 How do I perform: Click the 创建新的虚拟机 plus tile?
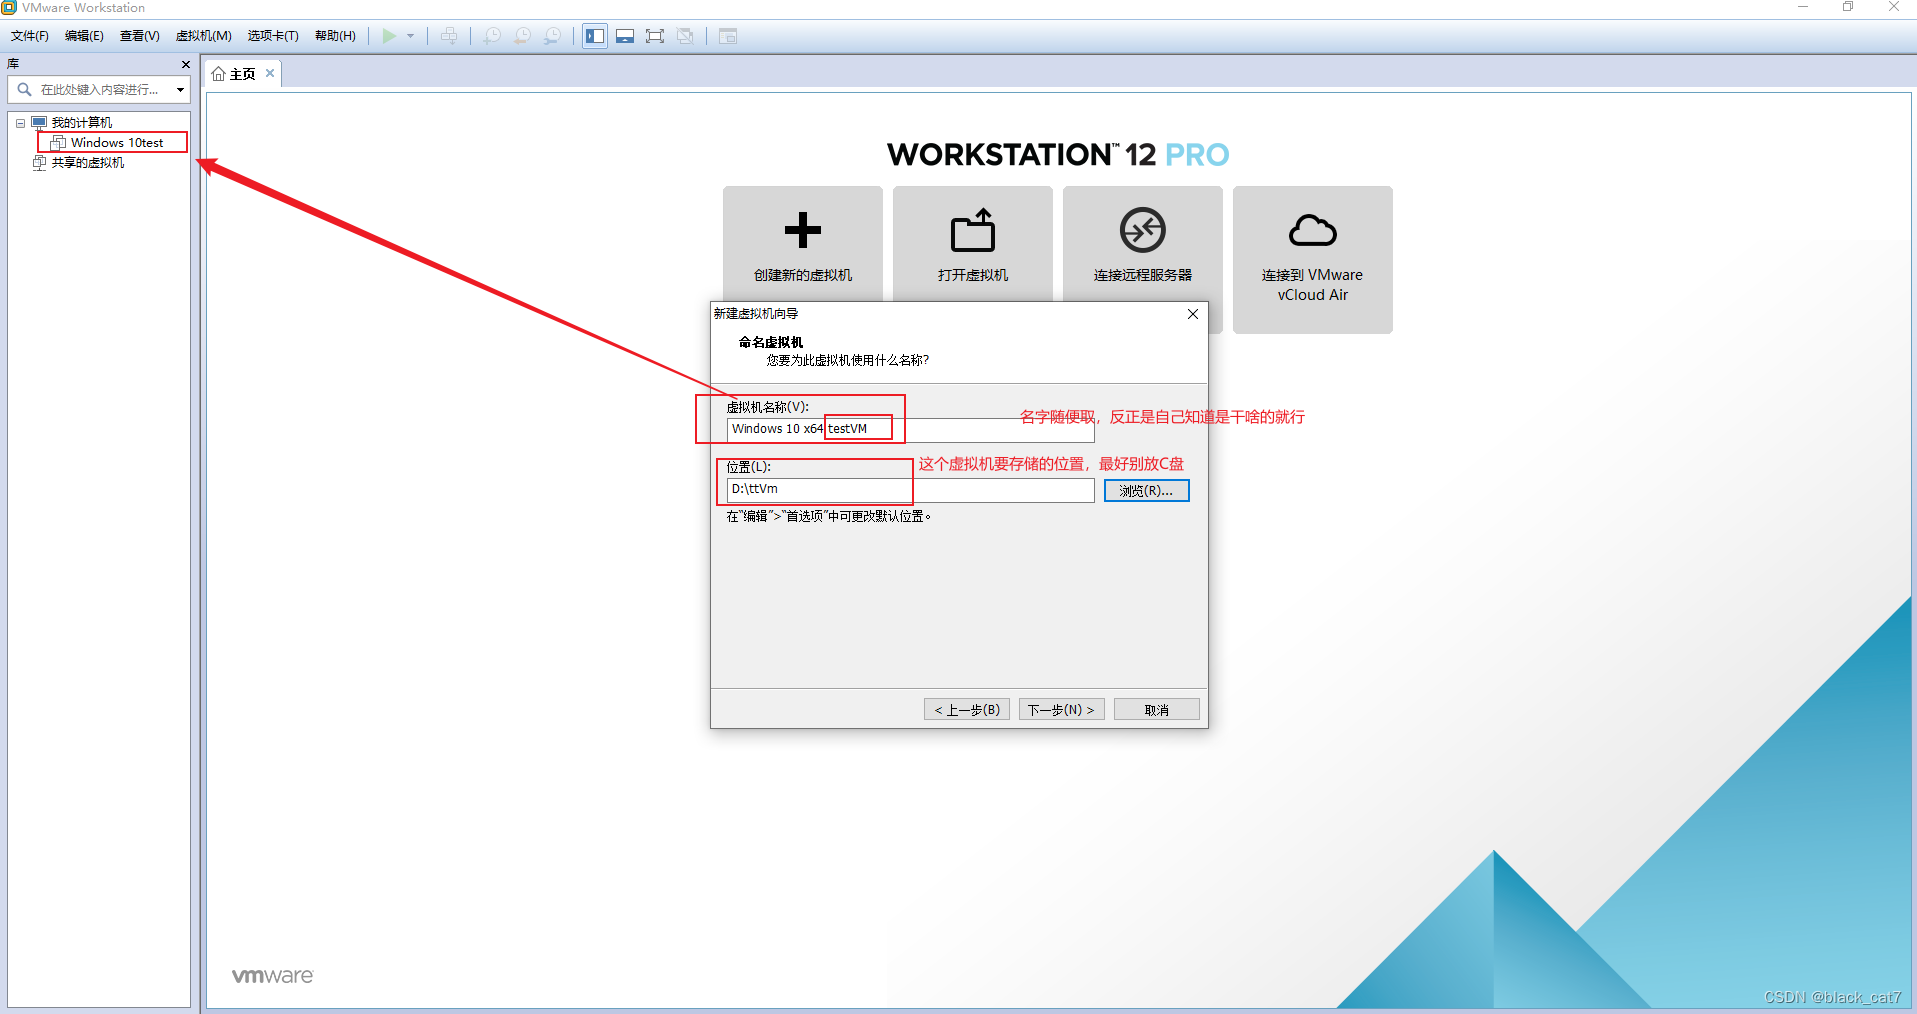pyautogui.click(x=803, y=243)
